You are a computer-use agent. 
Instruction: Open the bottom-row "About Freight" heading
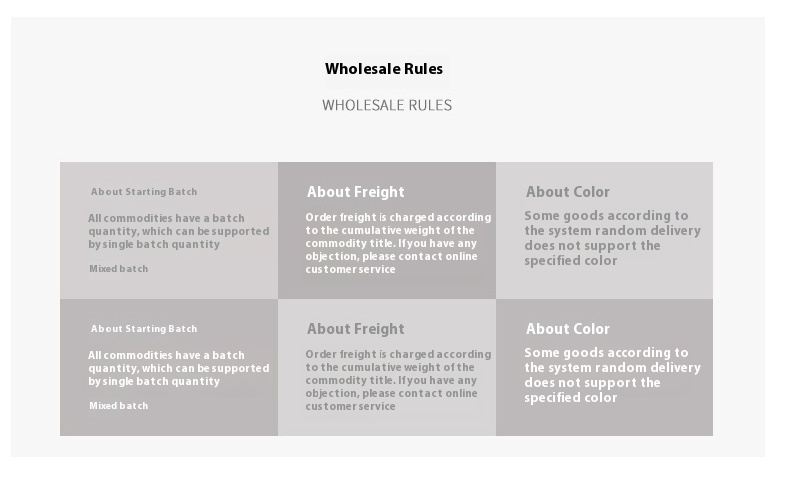[x=355, y=329]
